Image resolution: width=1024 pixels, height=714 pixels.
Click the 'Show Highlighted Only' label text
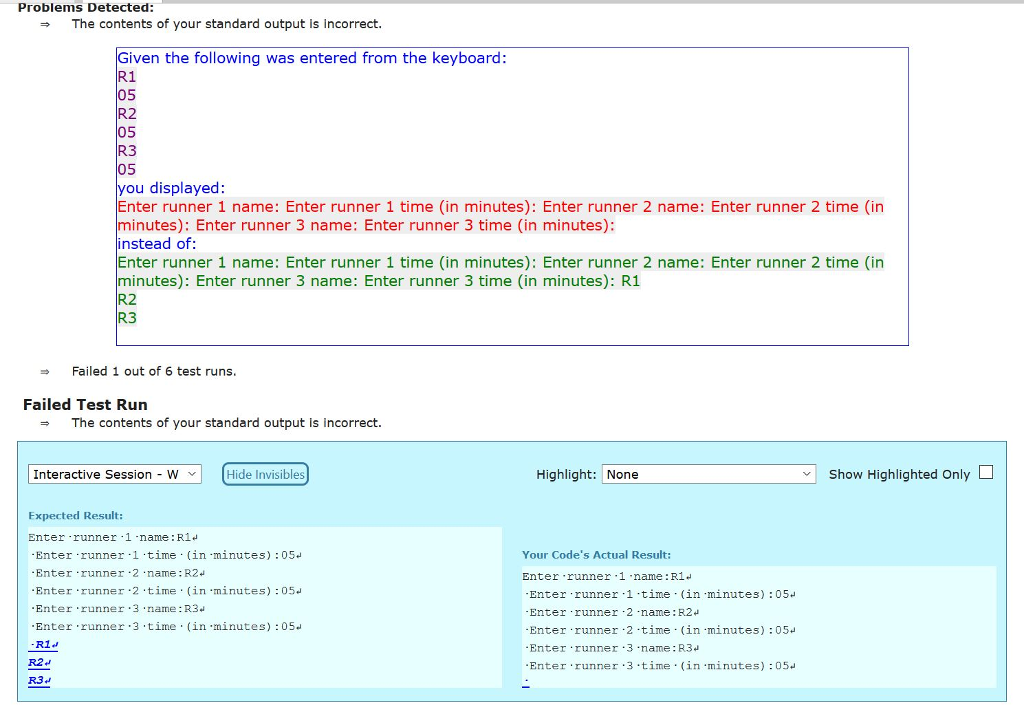click(x=899, y=474)
